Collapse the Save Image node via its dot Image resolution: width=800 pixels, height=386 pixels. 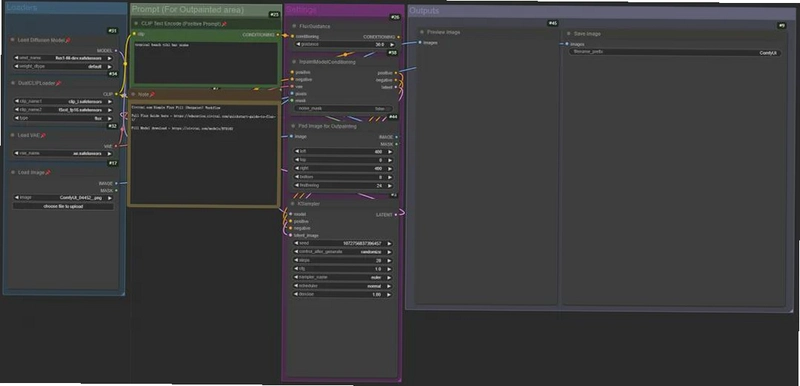569,34
